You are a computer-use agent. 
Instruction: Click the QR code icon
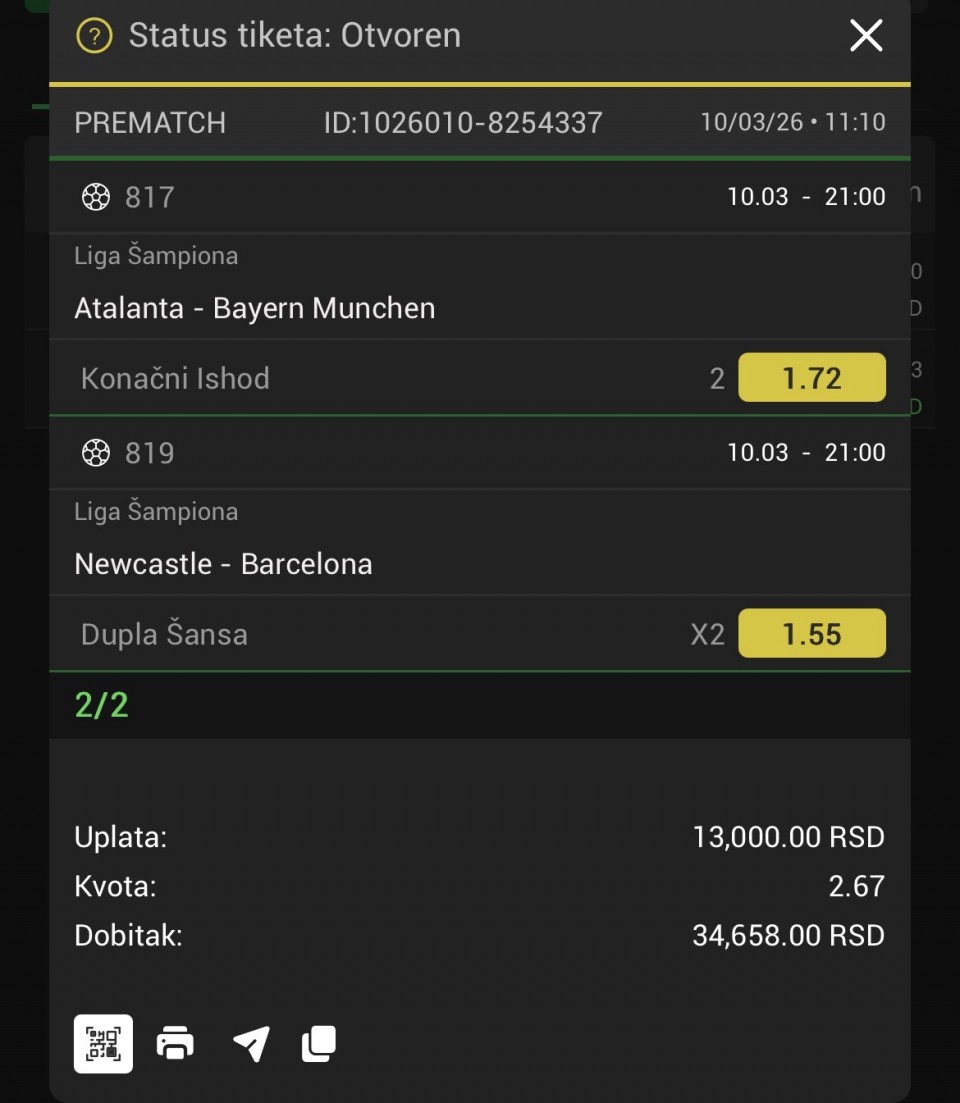(103, 1044)
